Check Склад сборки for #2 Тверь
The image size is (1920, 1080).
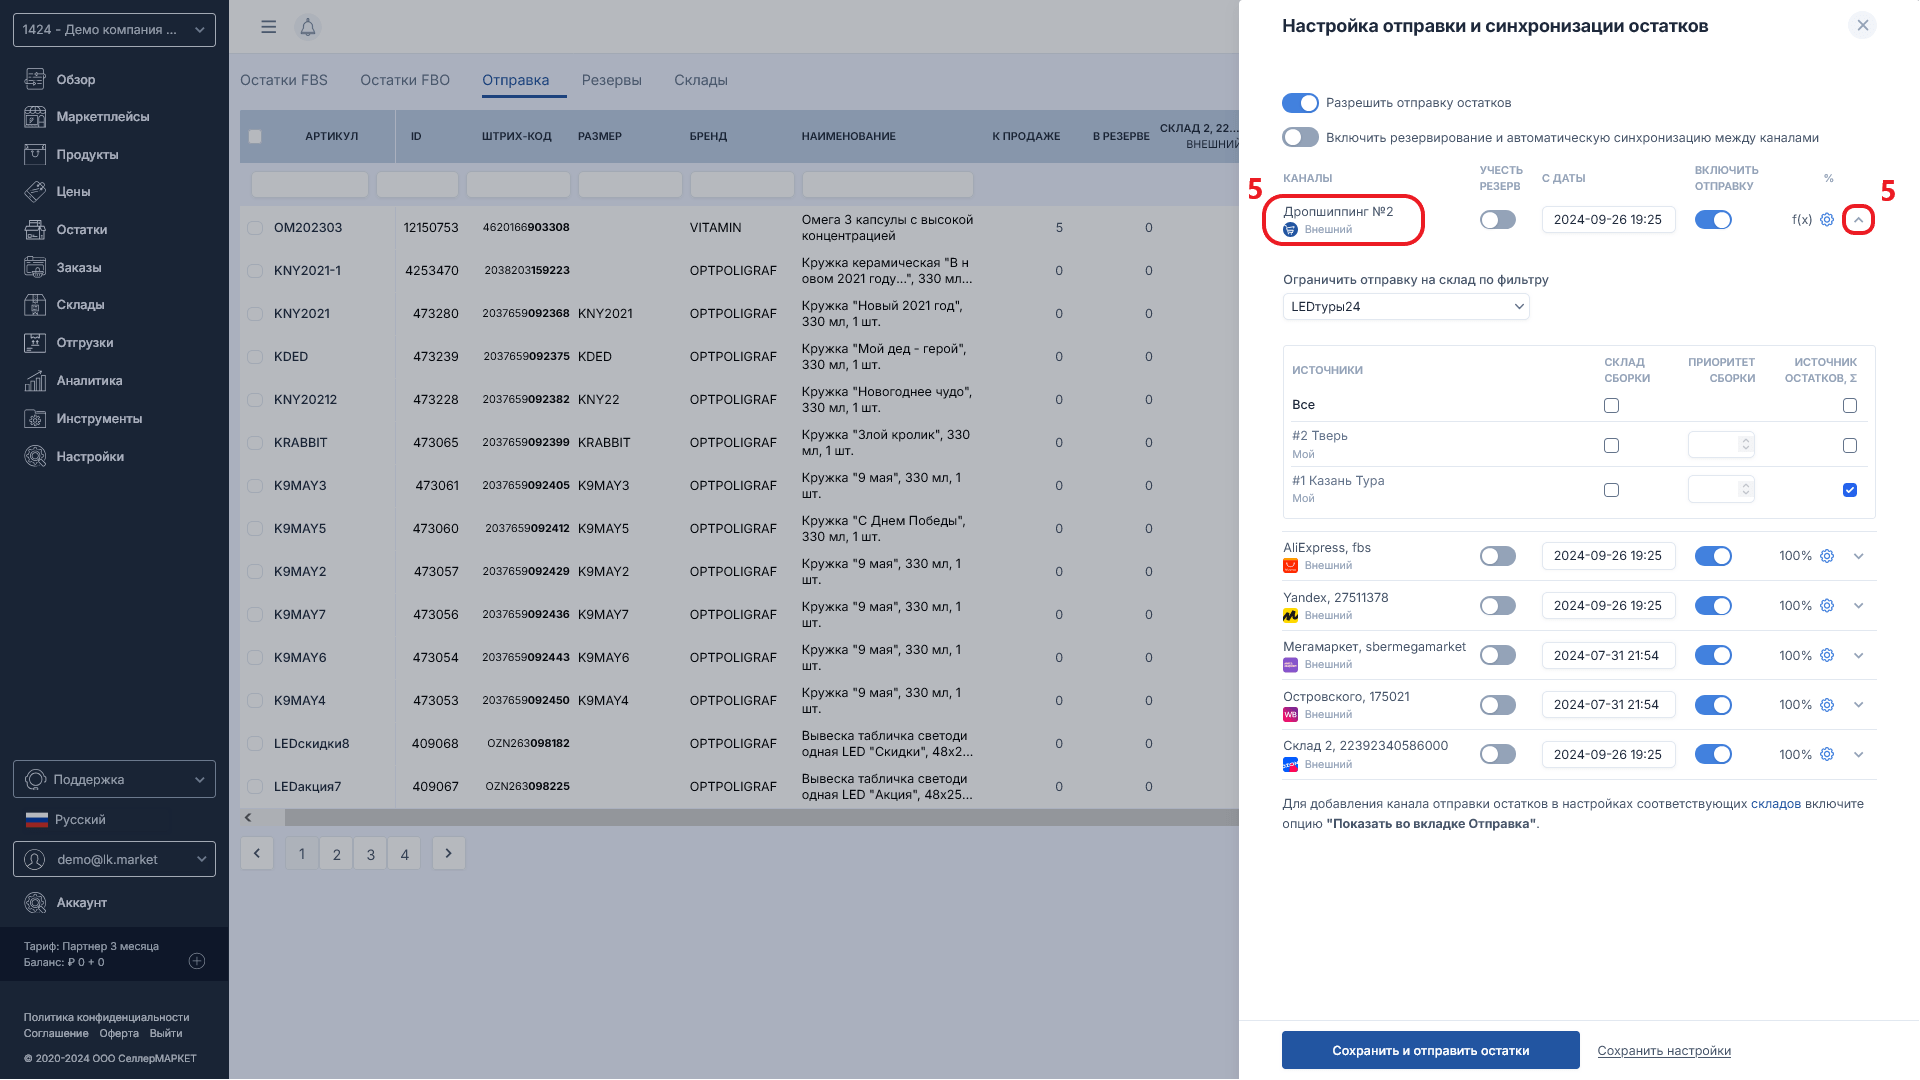coord(1611,446)
